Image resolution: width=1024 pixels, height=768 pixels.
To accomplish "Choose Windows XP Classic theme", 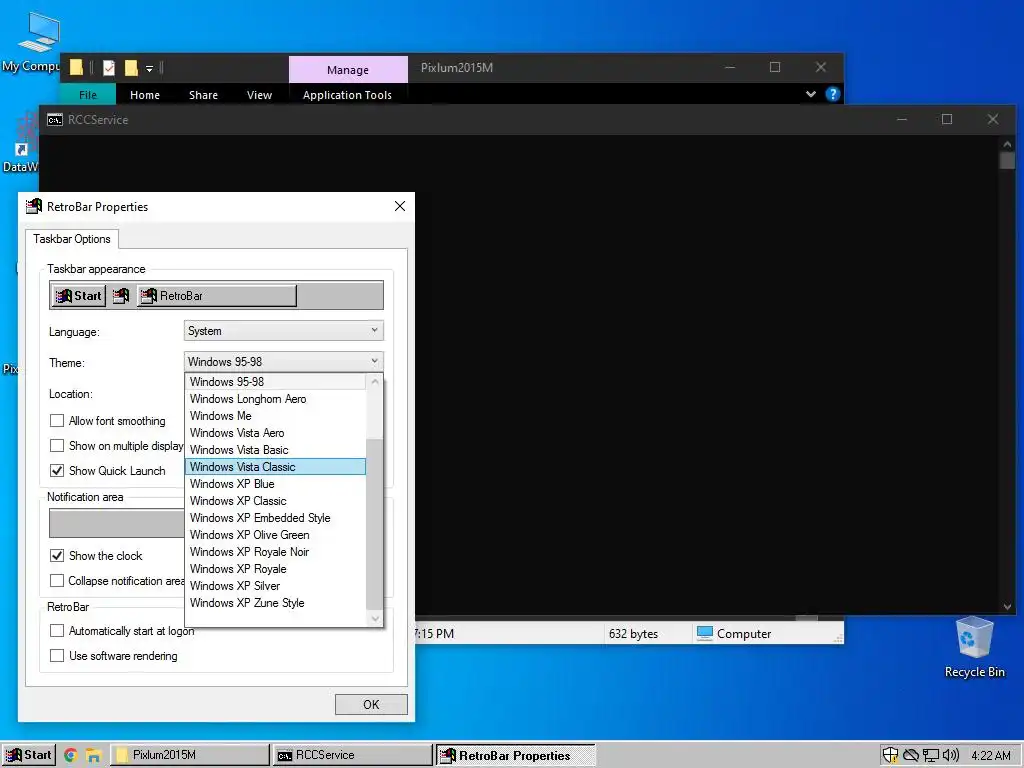I will coord(276,500).
